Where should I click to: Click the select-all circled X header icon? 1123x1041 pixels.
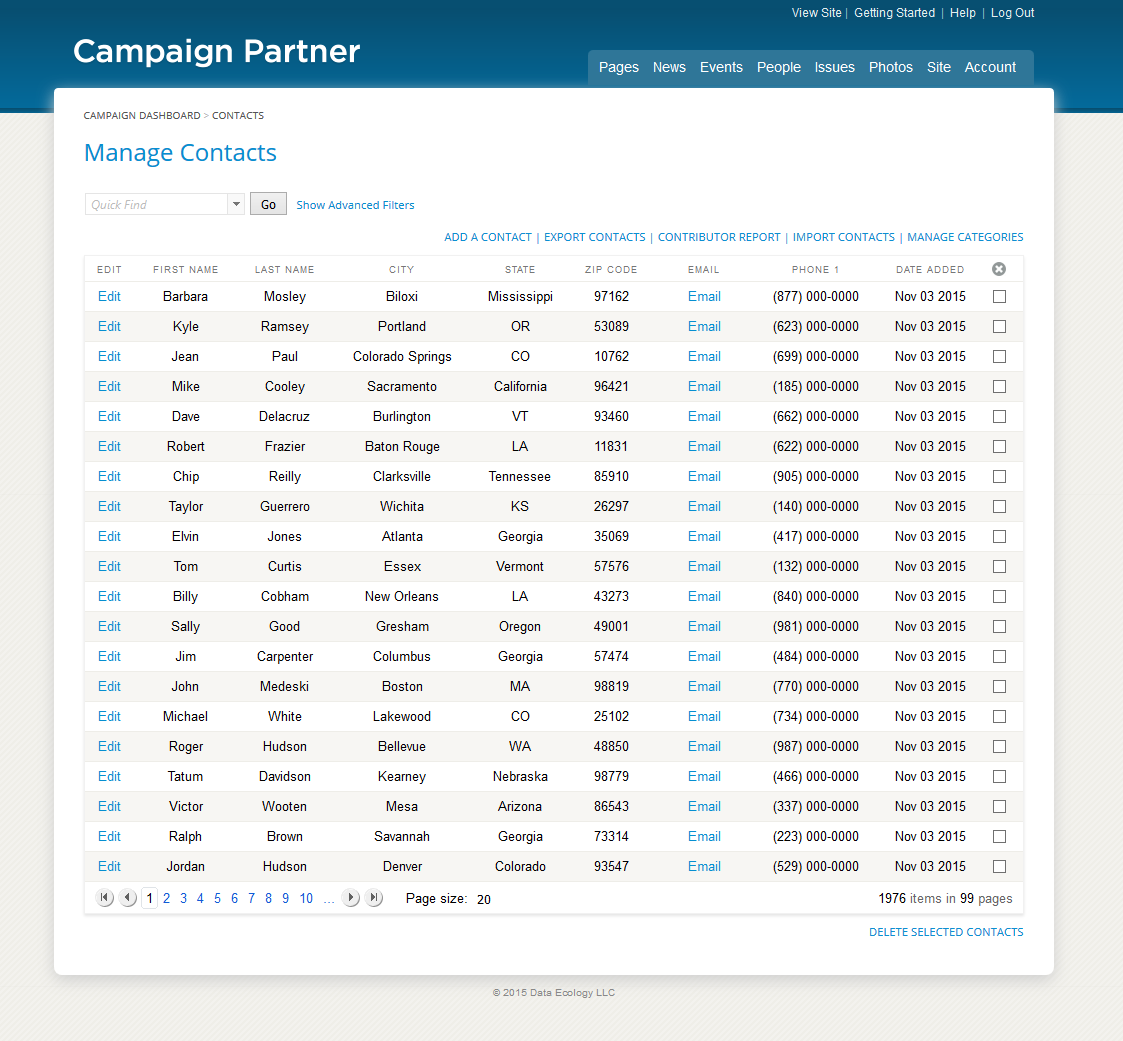(999, 269)
